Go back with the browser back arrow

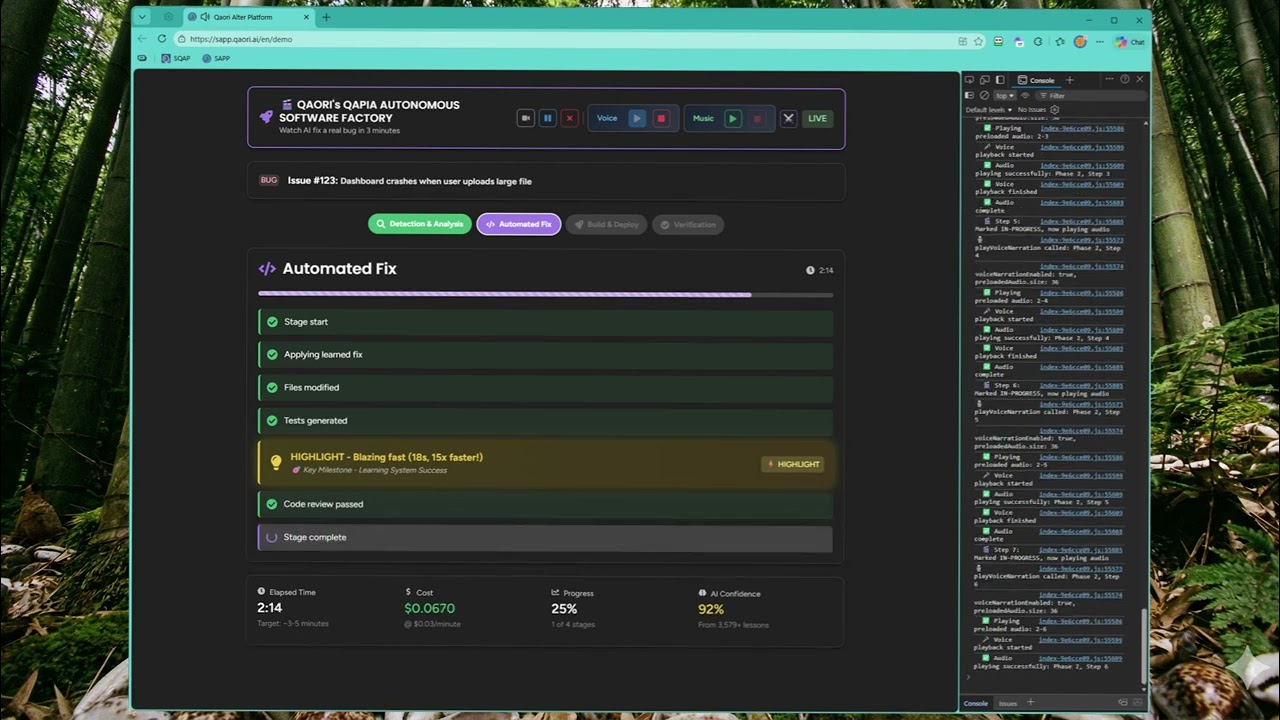[x=142, y=39]
